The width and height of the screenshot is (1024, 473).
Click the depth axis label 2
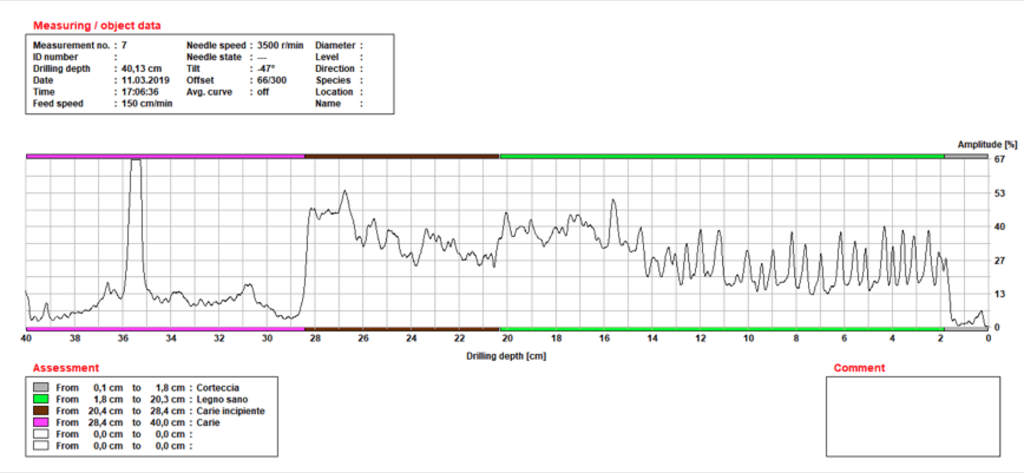click(940, 338)
